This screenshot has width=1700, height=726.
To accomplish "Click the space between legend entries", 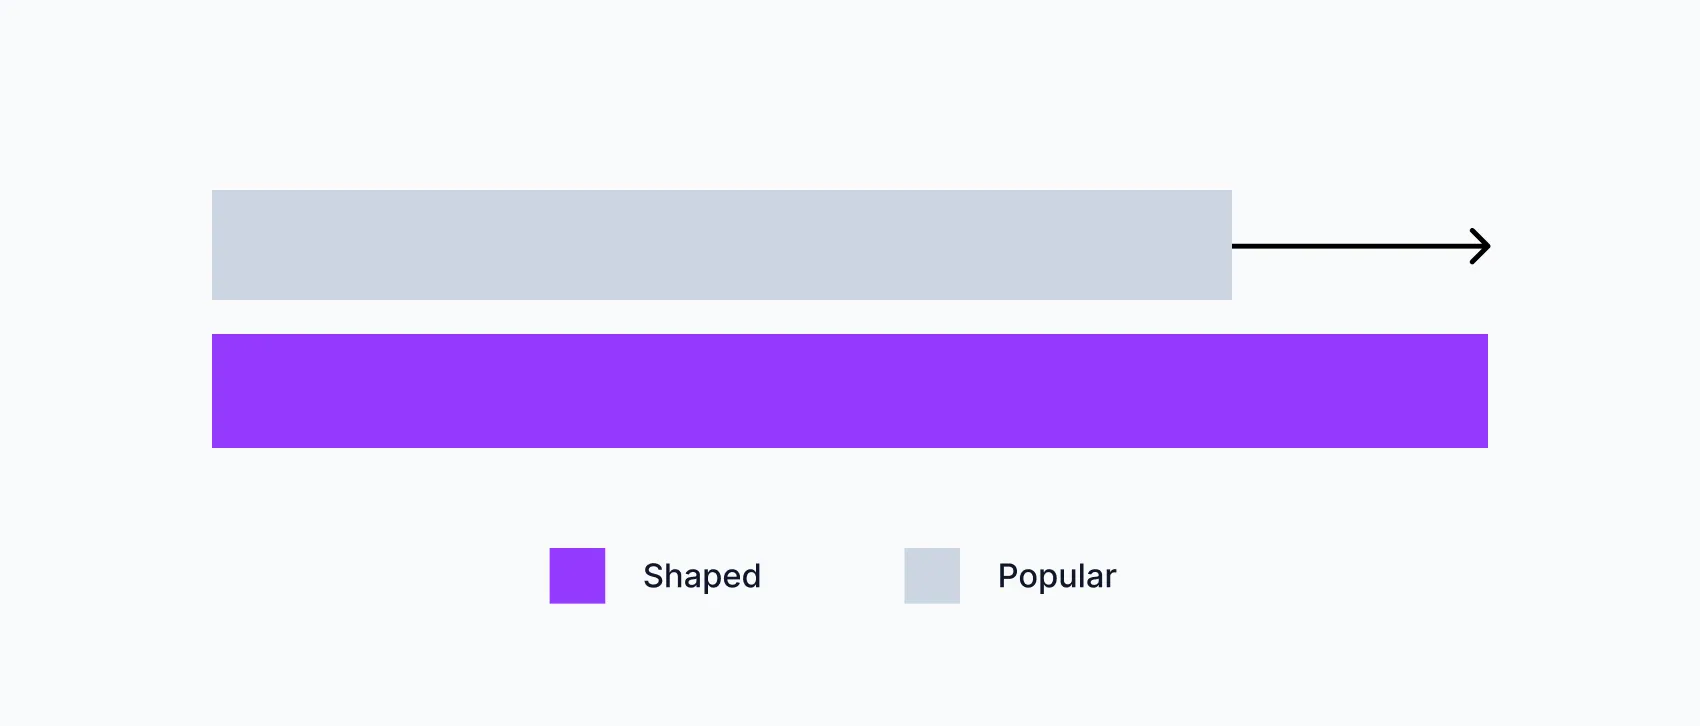I will tap(832, 576).
